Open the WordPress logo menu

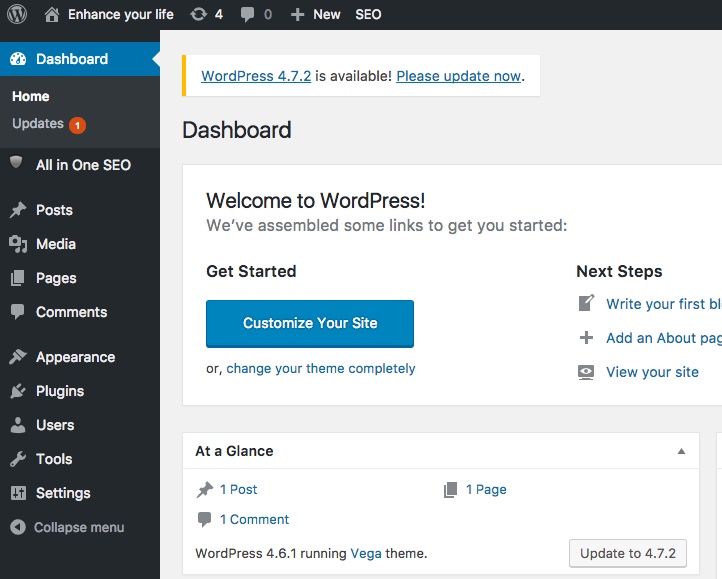[x=17, y=14]
